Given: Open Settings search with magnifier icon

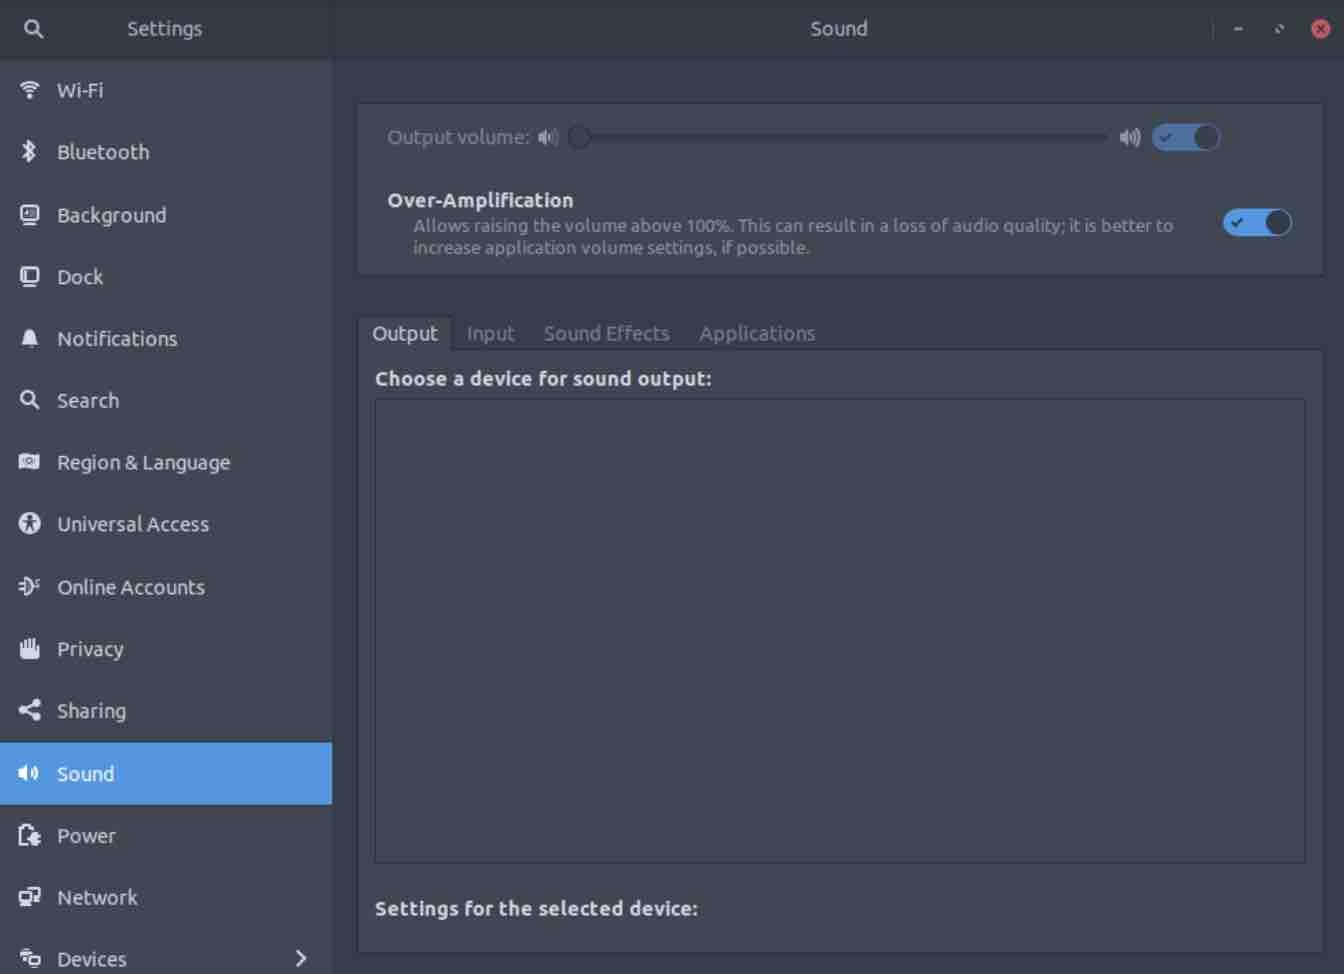Looking at the screenshot, I should [x=33, y=29].
